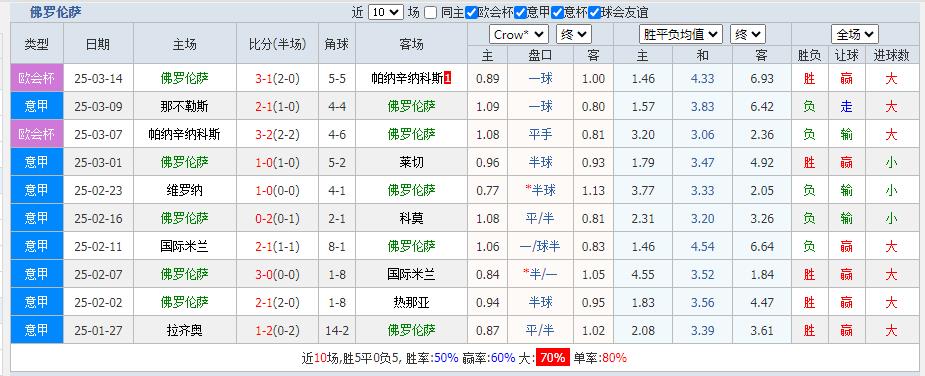
Task: Open the recent matches count dropdown showing 10
Action: 385,12
